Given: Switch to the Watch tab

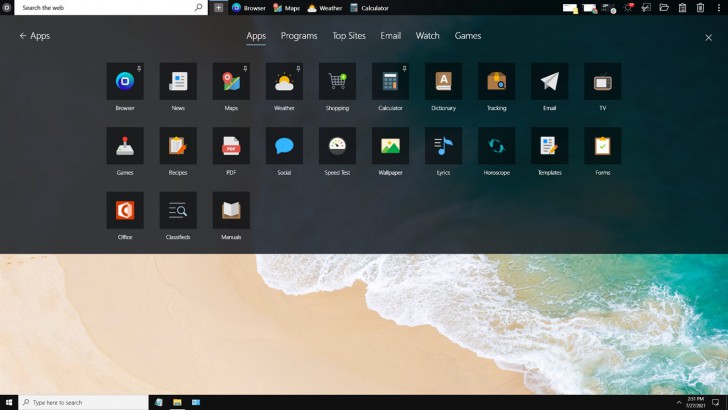Looking at the screenshot, I should point(427,36).
